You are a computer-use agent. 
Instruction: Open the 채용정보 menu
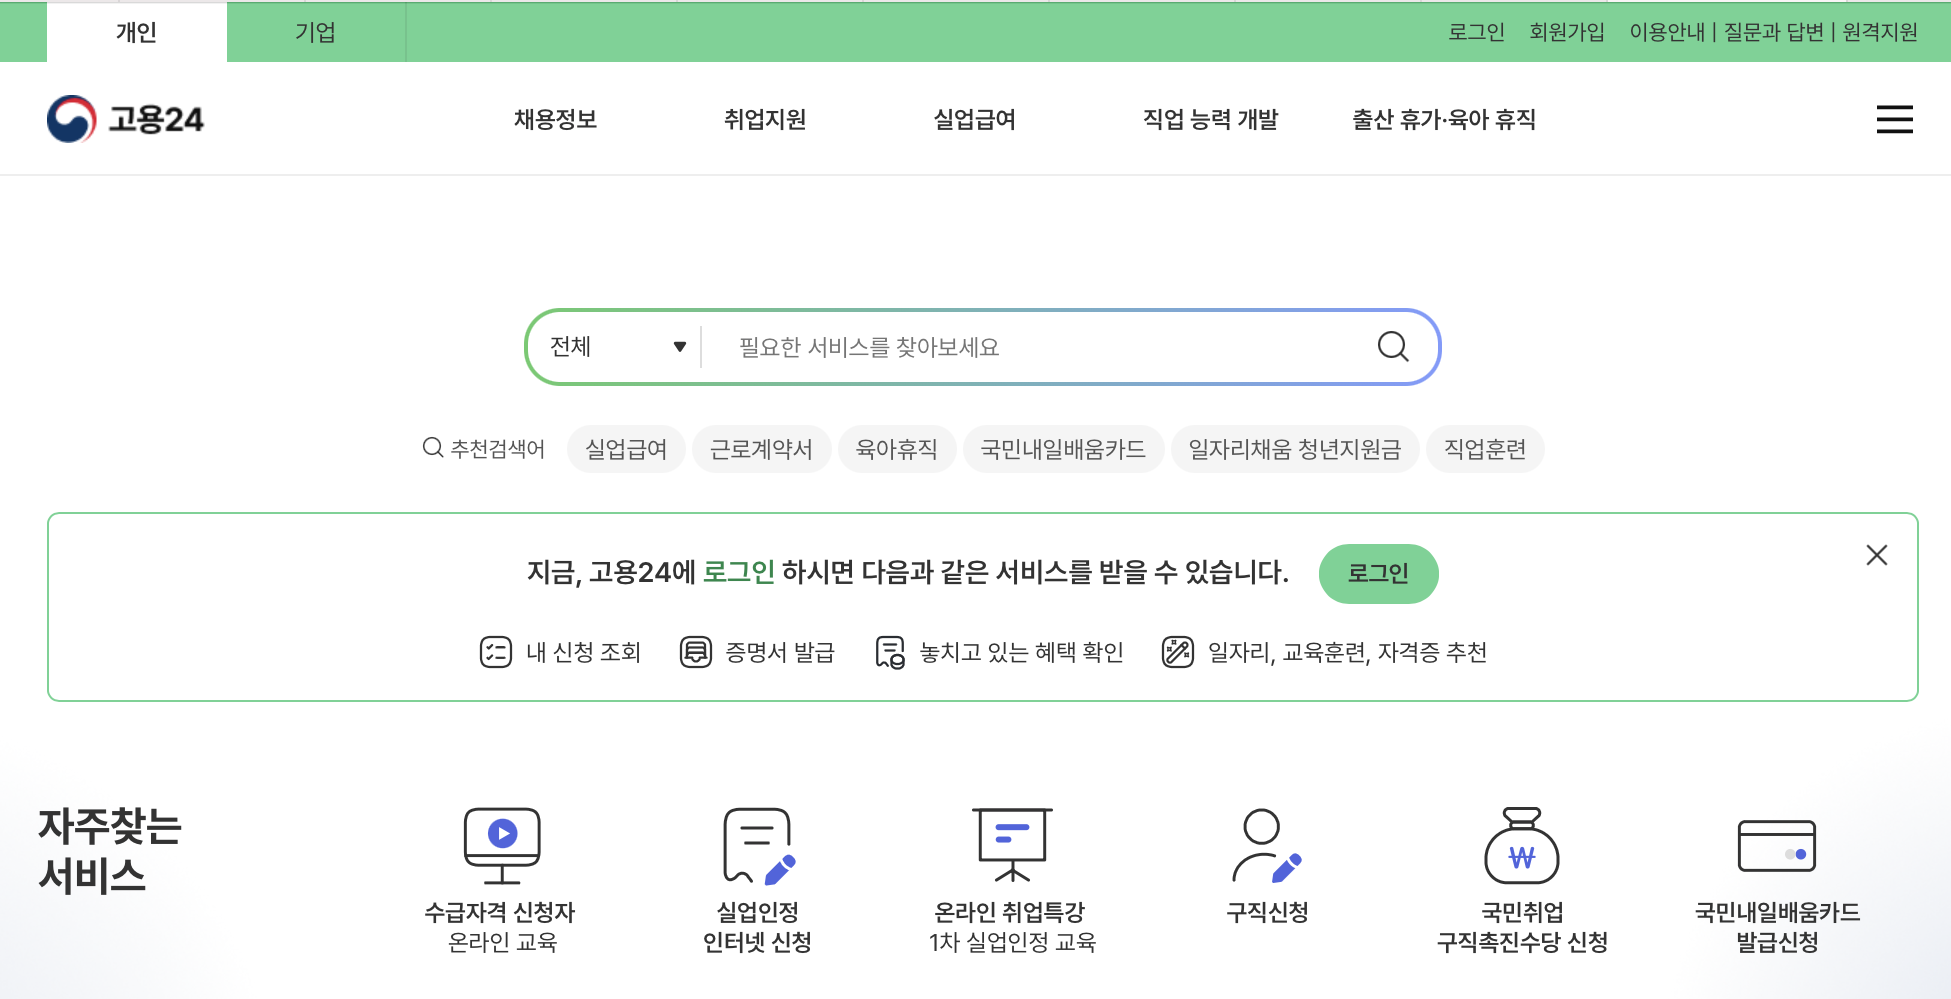[554, 119]
